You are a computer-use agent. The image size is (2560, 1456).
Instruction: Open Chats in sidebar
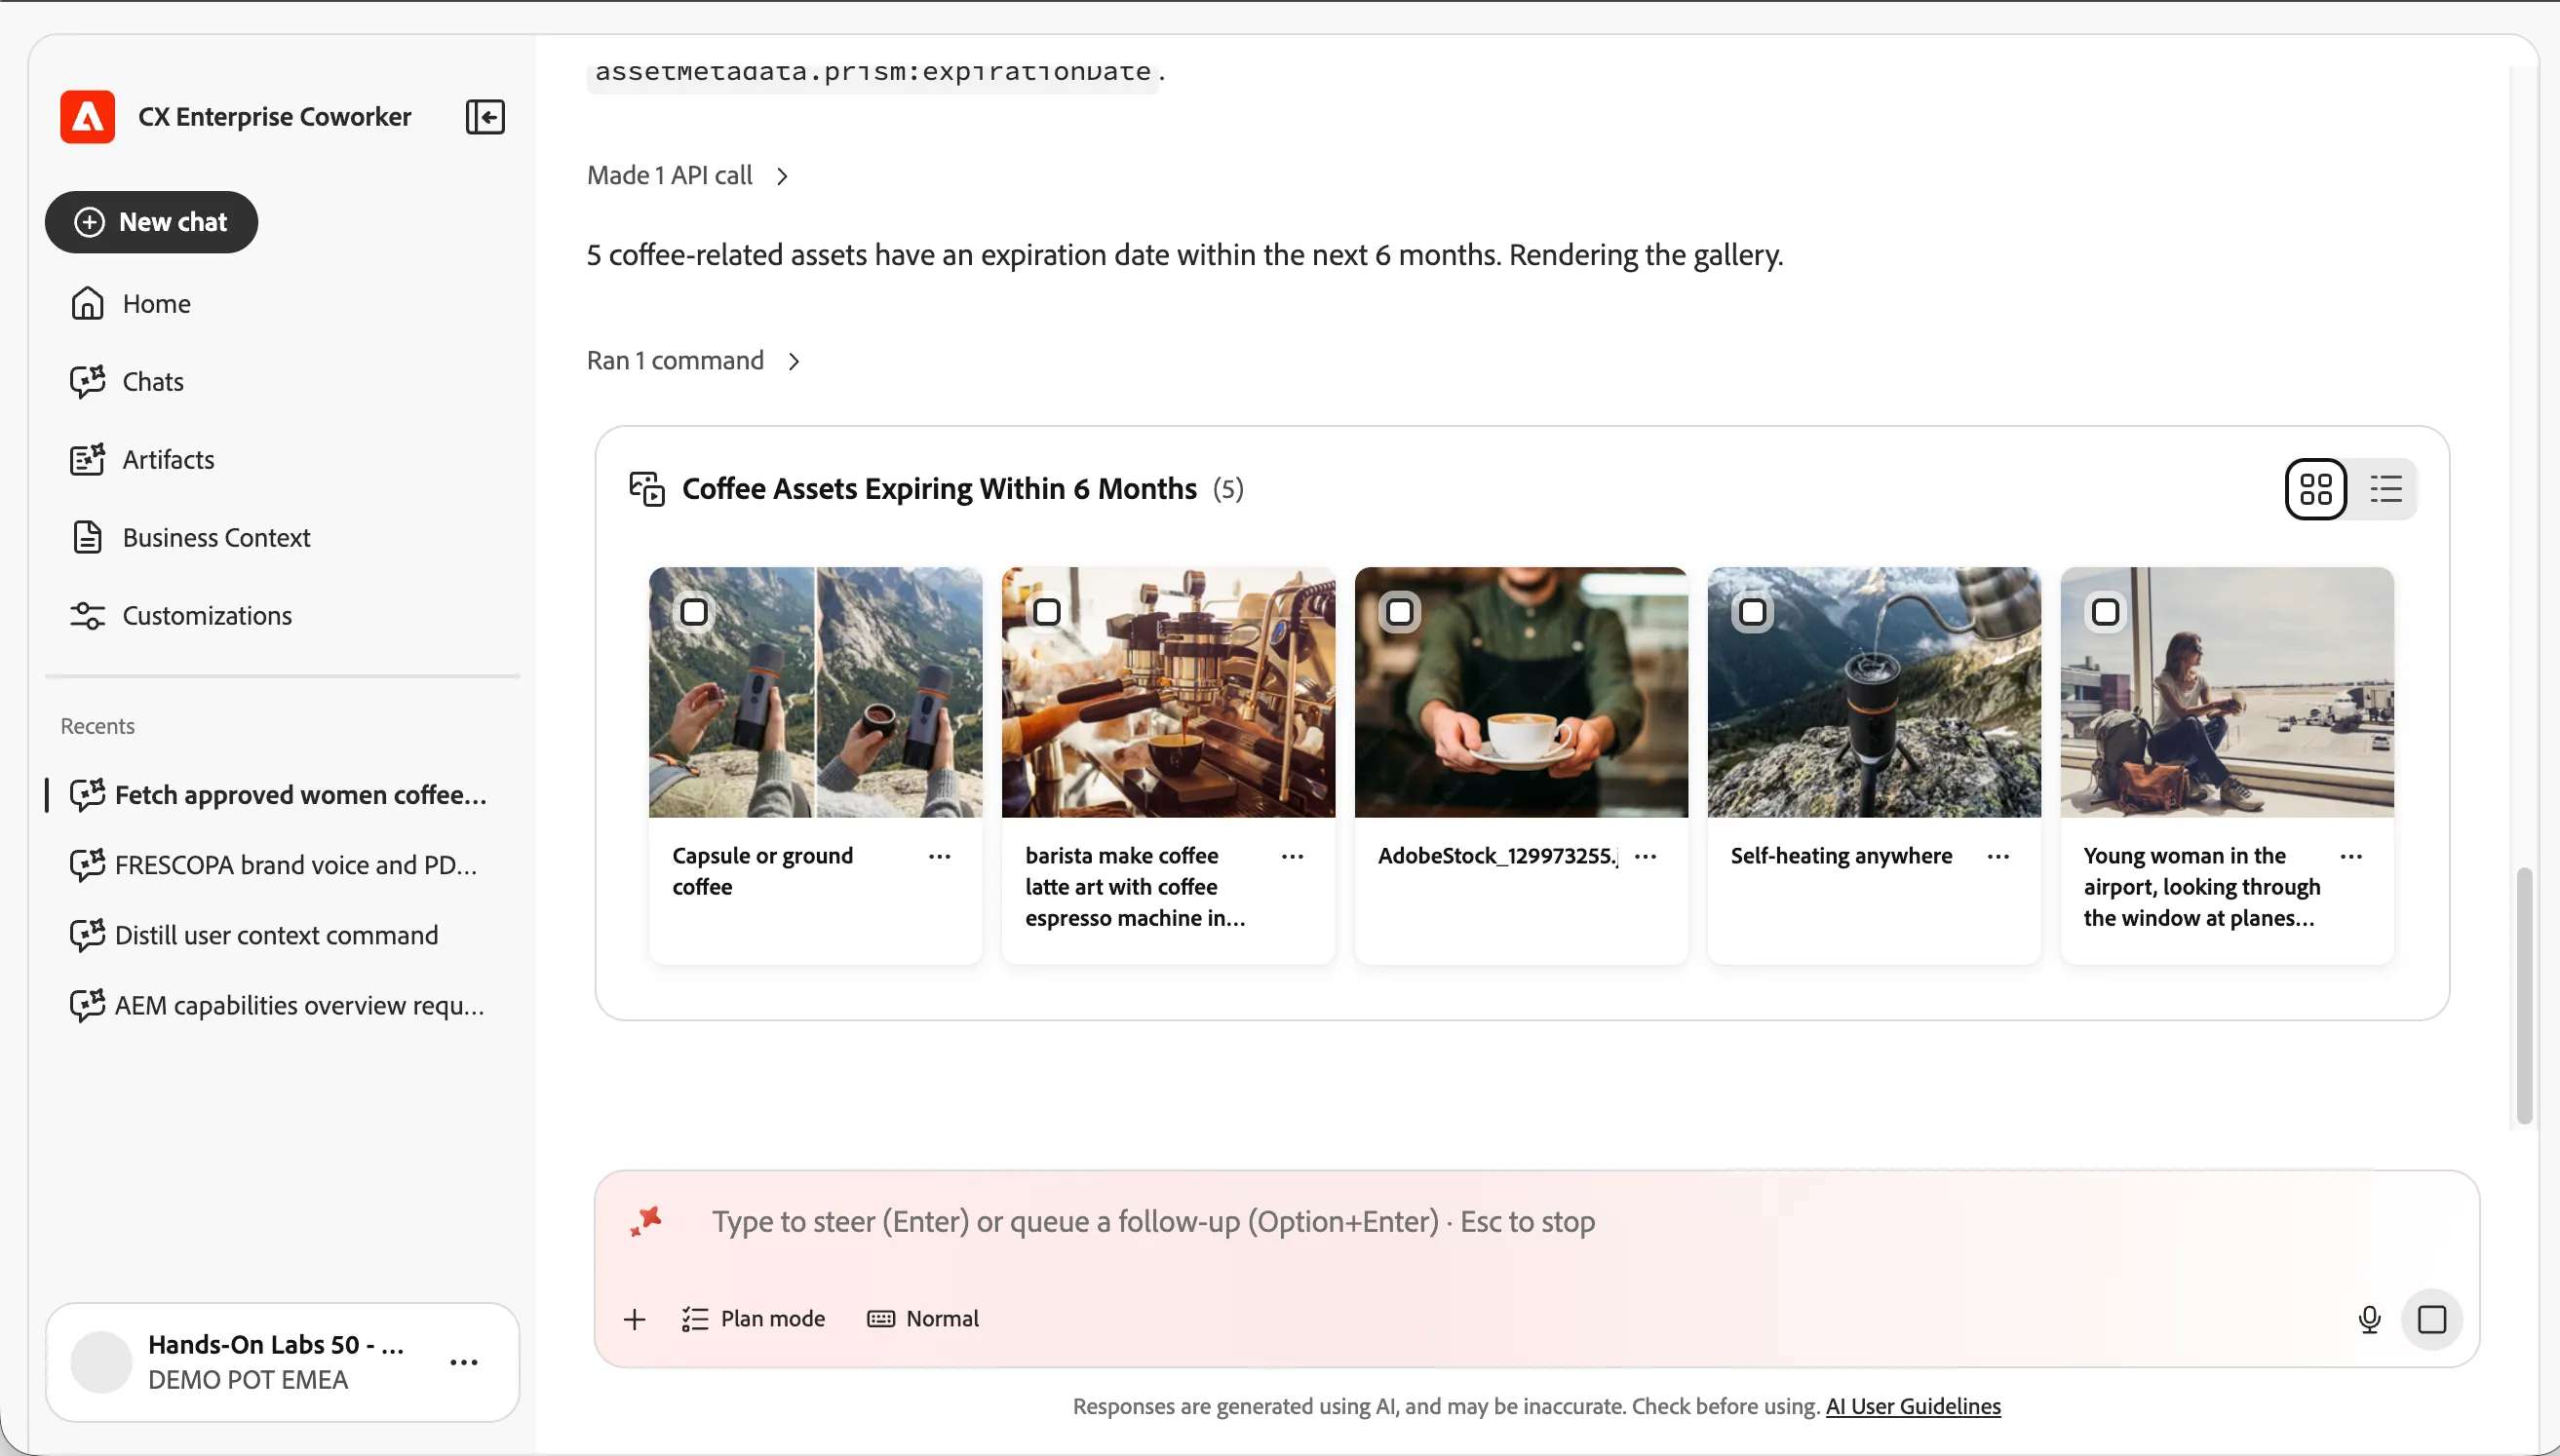coord(282,381)
